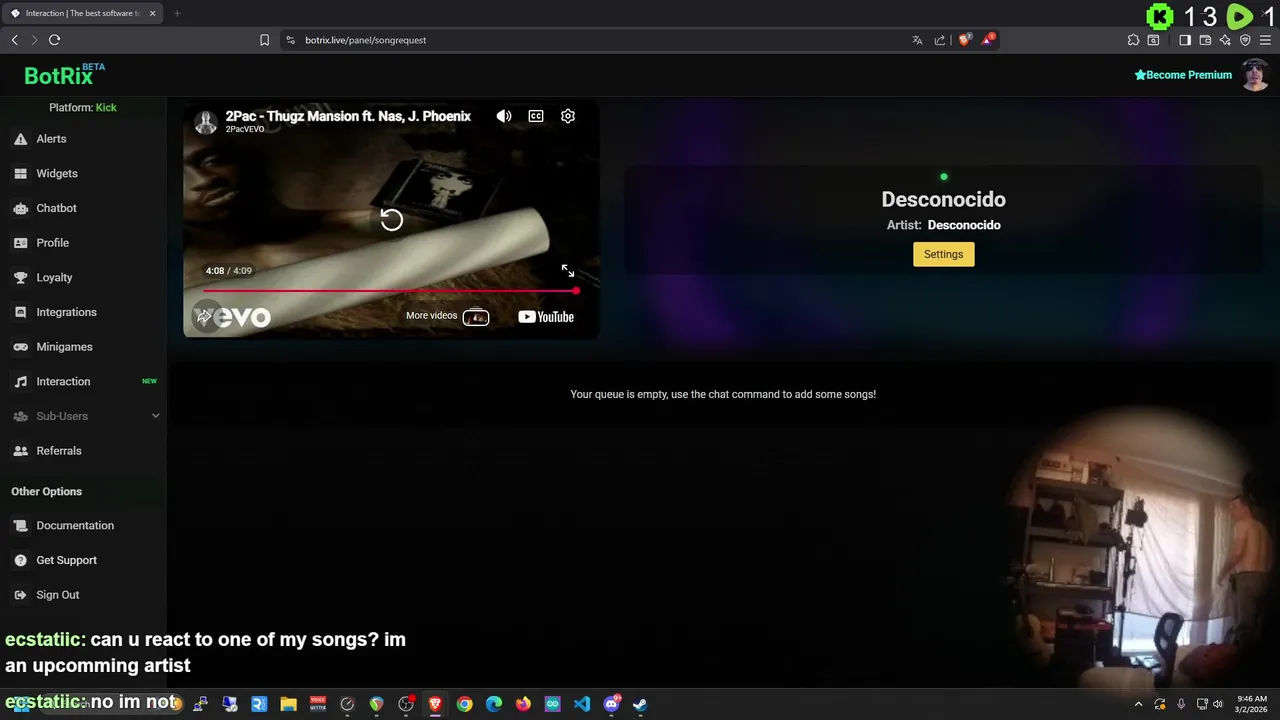The width and height of the screenshot is (1280, 720).
Task: Open Firefox from taskbar
Action: point(523,704)
